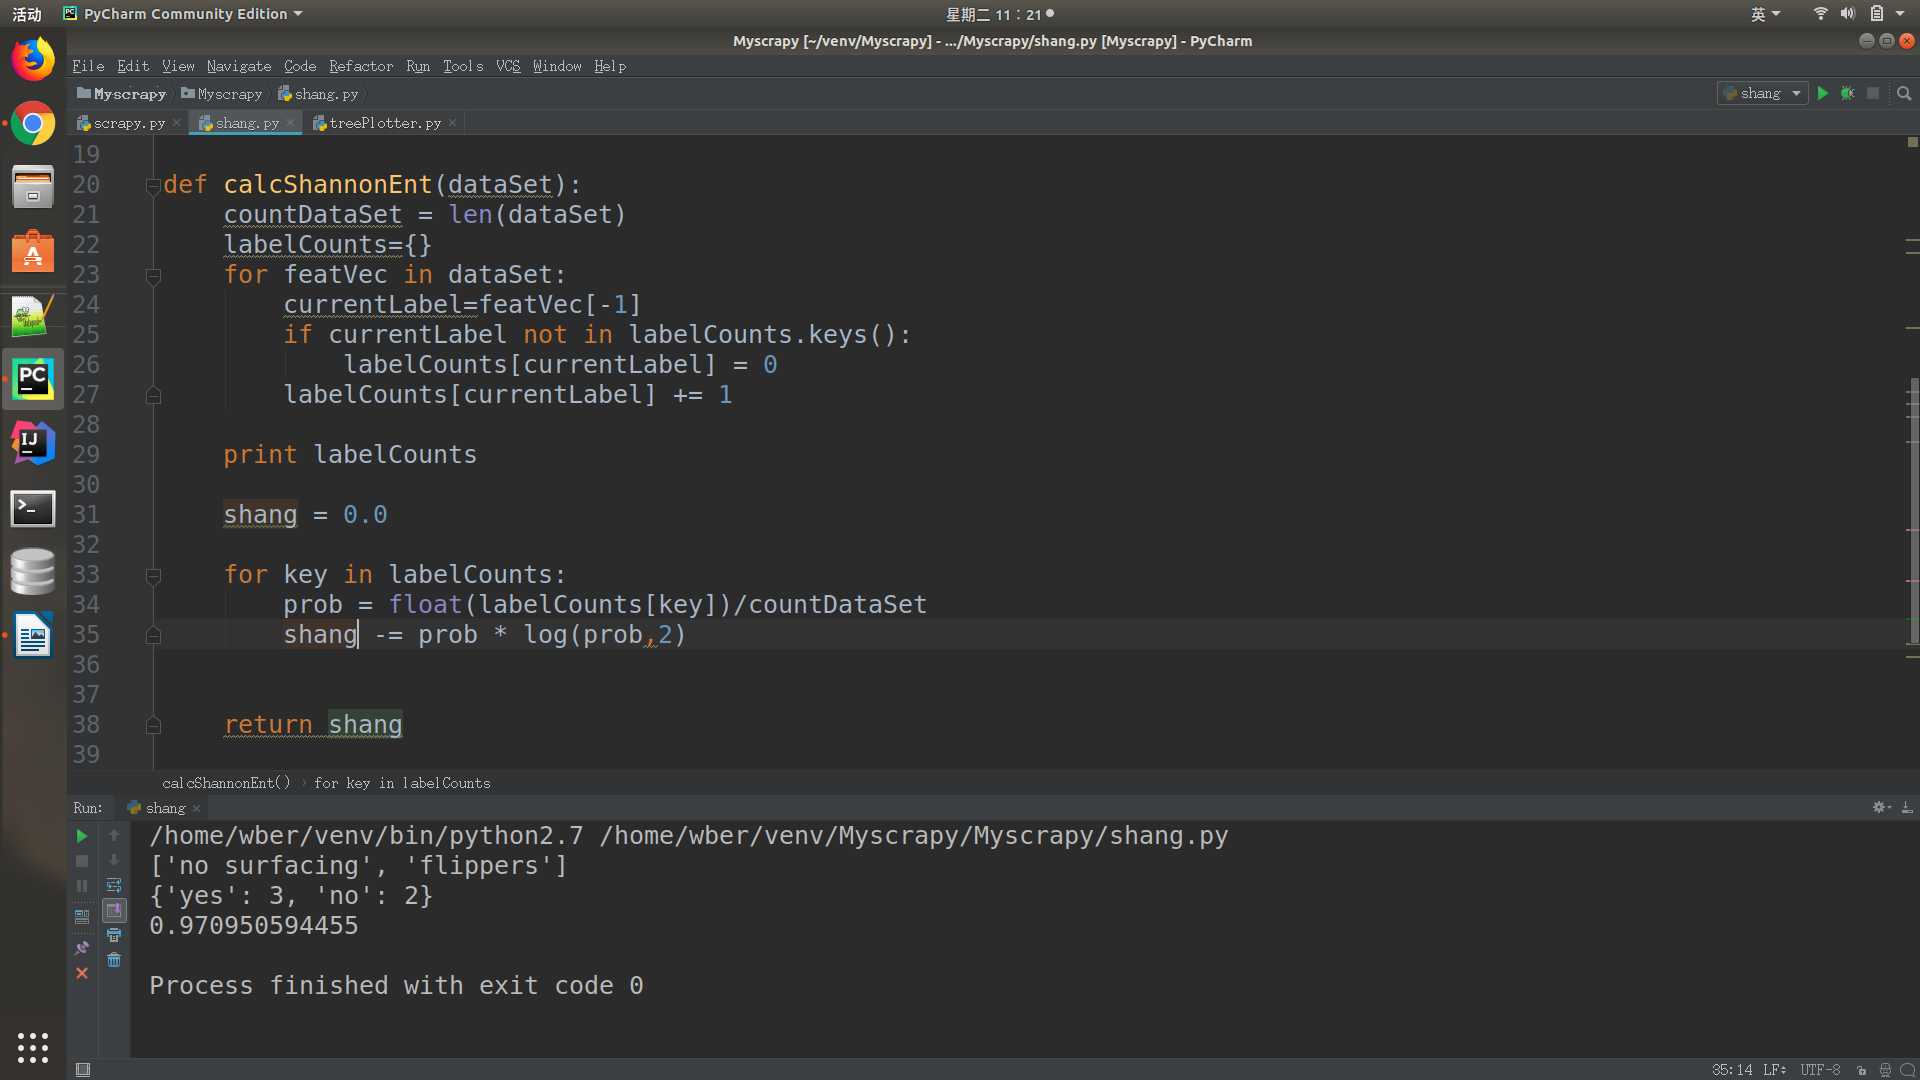Show Applications grid in the dock
1920x1080 pixels.
pyautogui.click(x=33, y=1047)
